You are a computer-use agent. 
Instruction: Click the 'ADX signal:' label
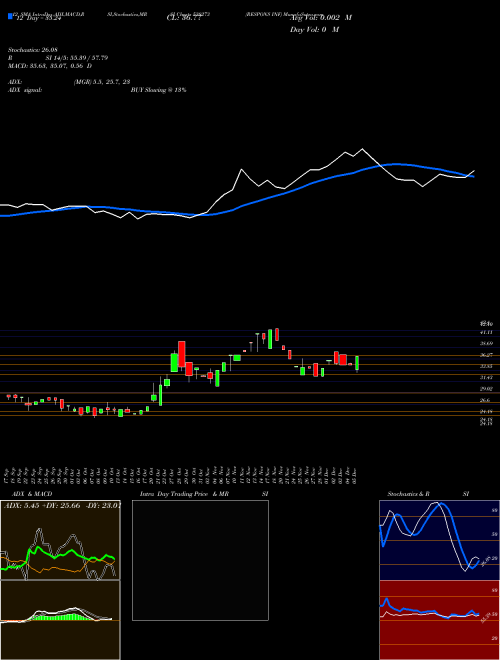[25, 90]
